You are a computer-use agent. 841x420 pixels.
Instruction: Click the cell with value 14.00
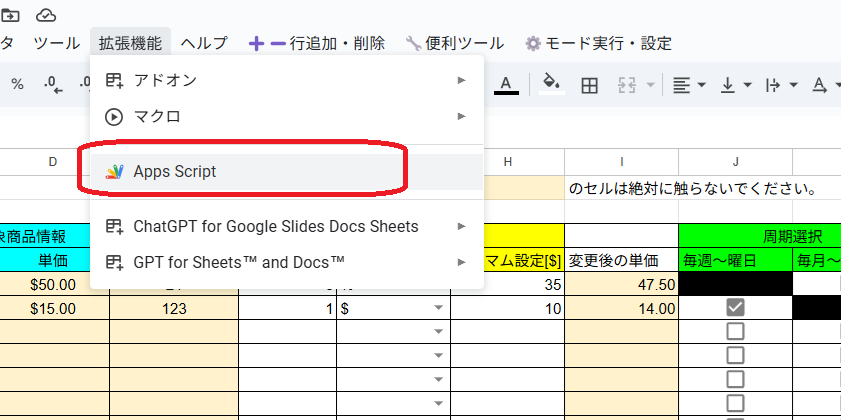click(622, 308)
